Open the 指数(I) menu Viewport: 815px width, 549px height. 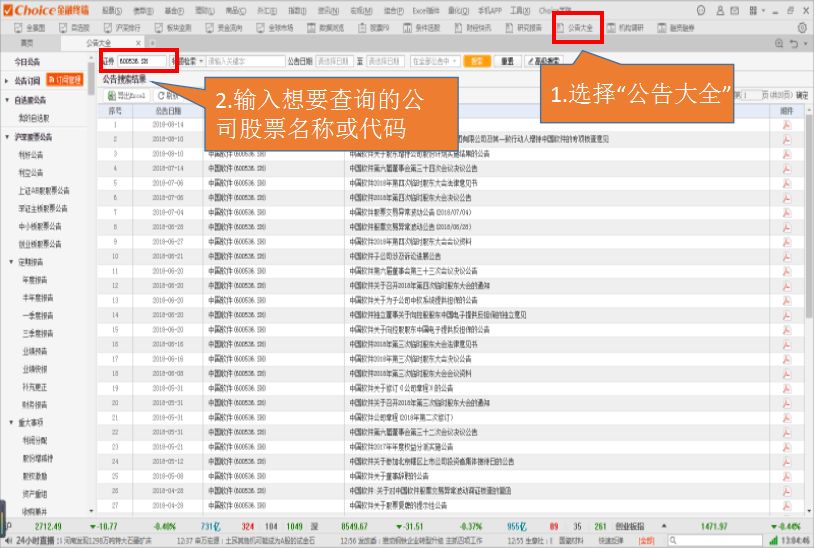point(297,10)
